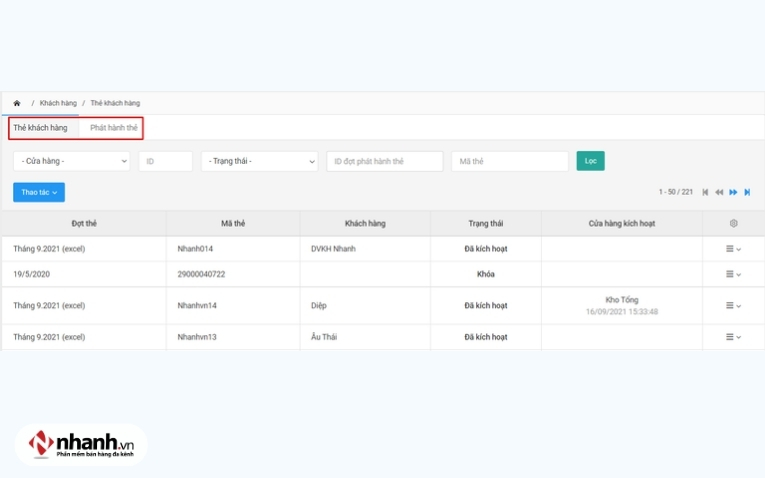Click the Mã thẻ filter field
The image size is (765, 478).
click(509, 161)
